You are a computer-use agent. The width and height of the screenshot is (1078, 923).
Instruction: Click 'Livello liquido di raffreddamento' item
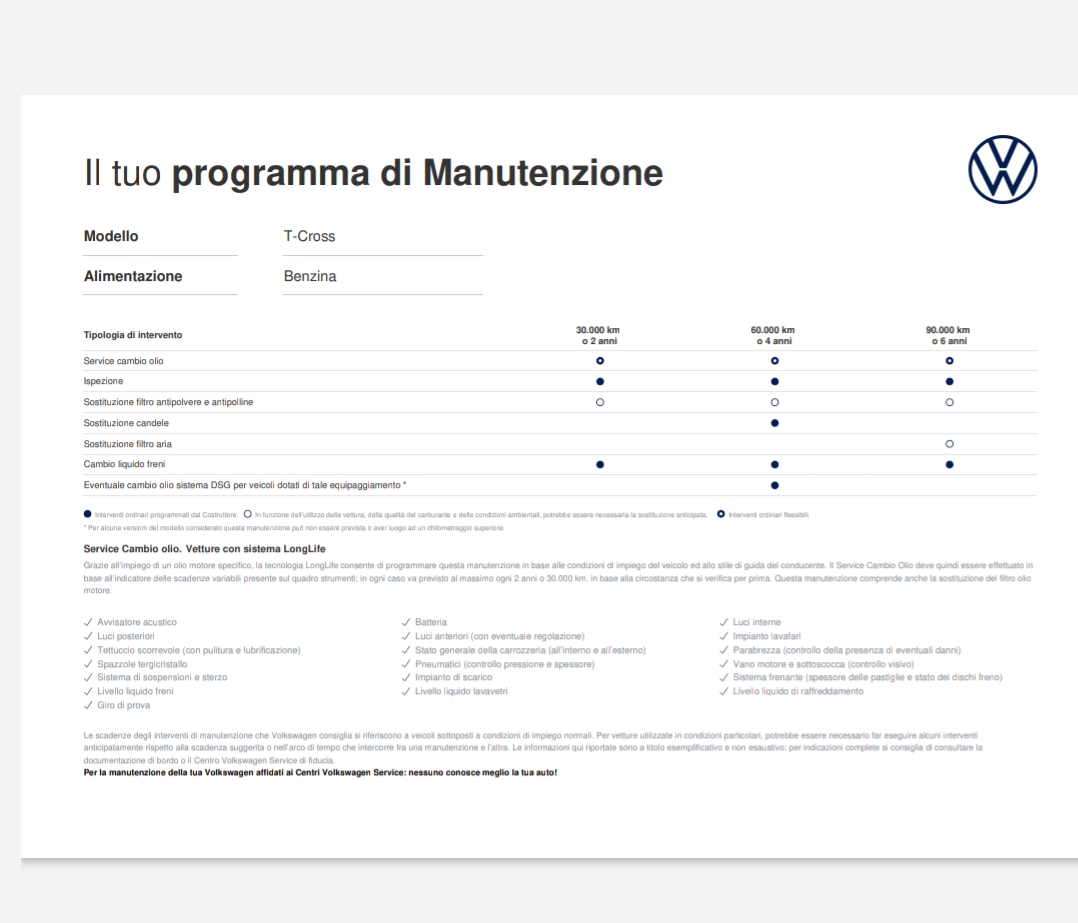[x=798, y=691]
